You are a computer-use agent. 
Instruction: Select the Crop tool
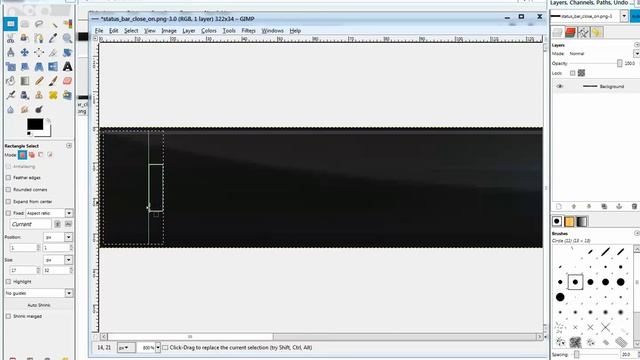(53, 52)
